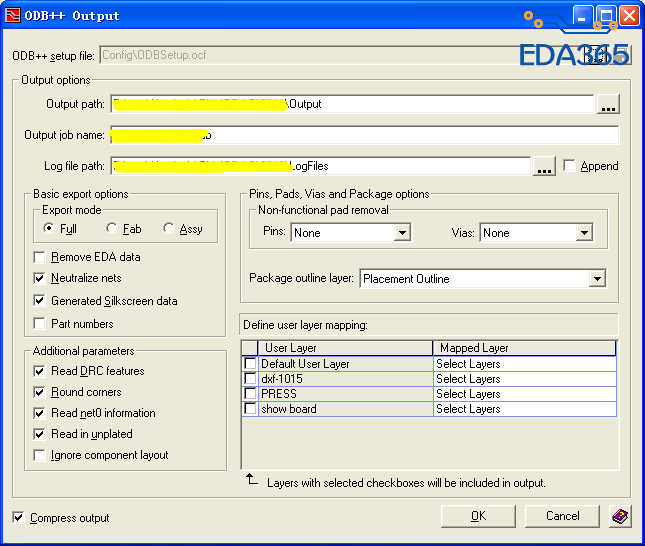This screenshot has height=546, width=645.
Task: Click Select Layers for show board row
Action: click(x=524, y=409)
